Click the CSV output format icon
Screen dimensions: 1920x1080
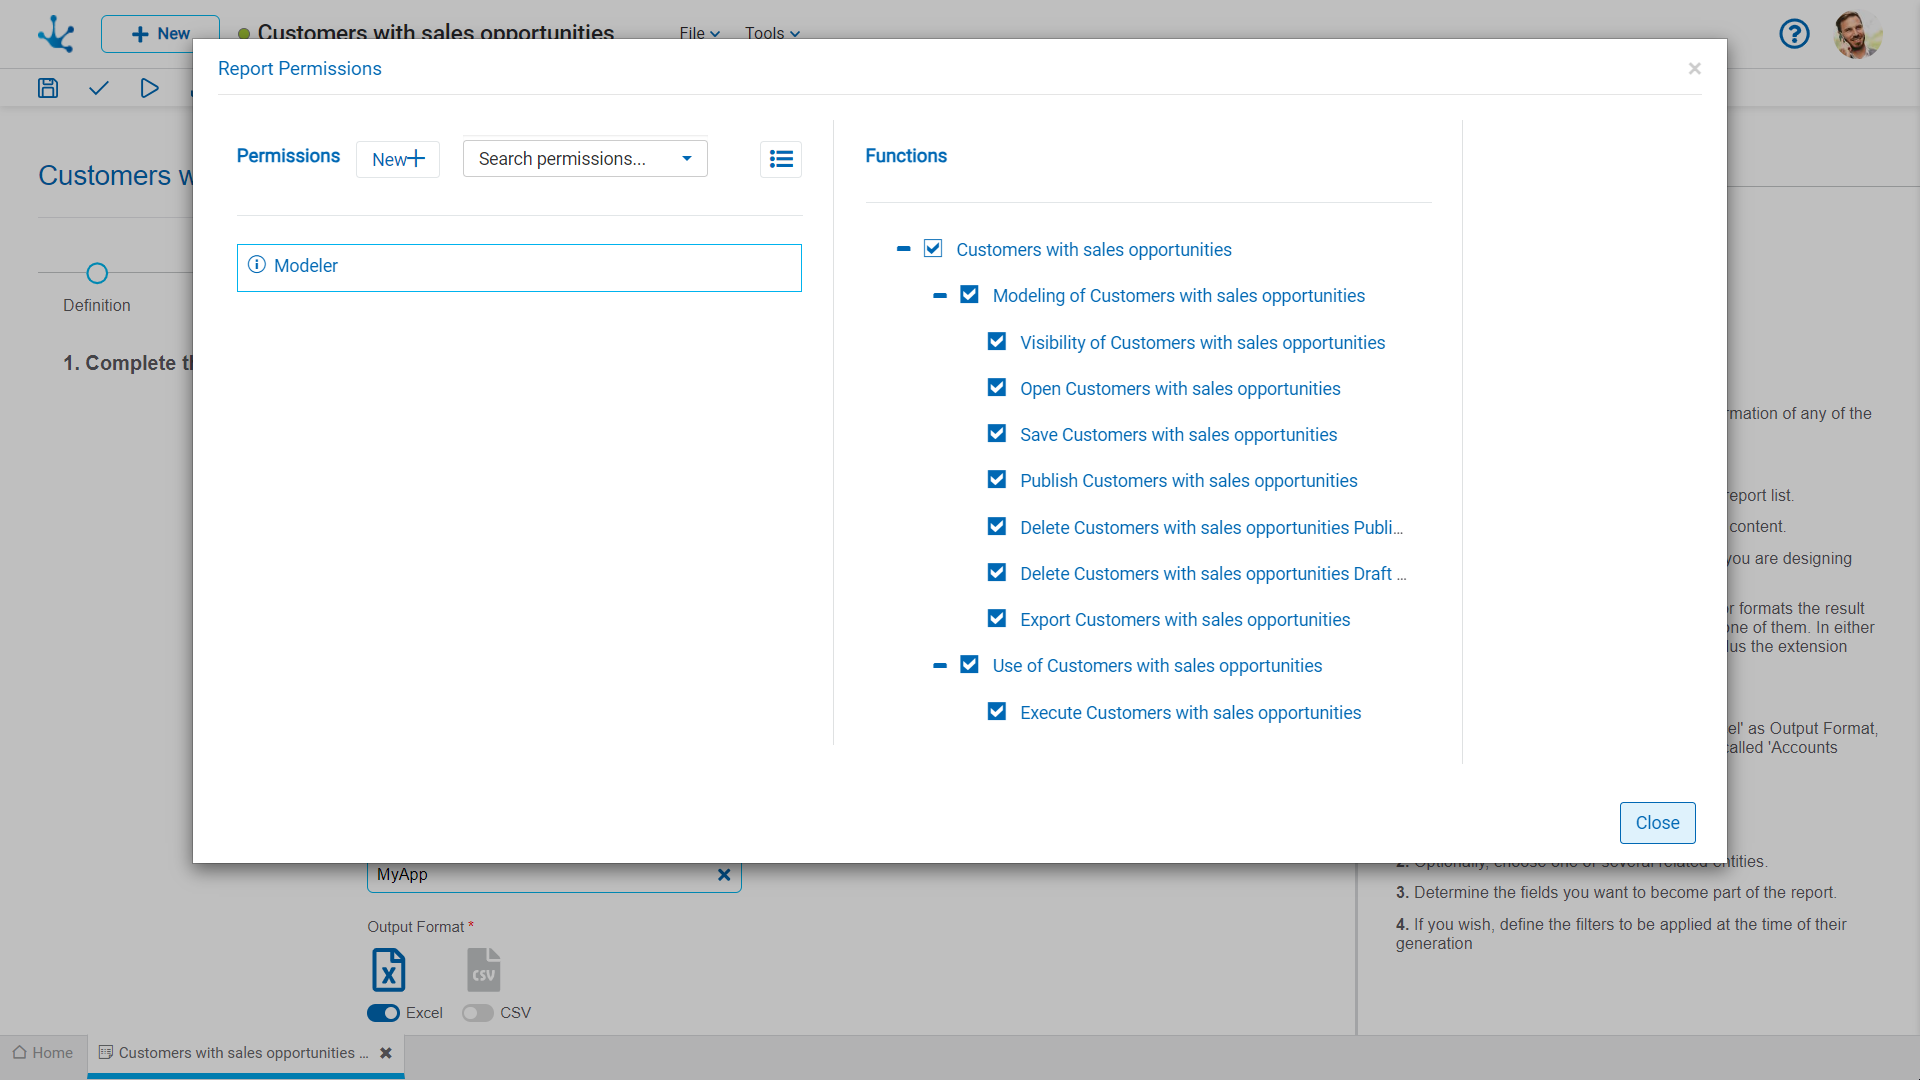coord(483,969)
